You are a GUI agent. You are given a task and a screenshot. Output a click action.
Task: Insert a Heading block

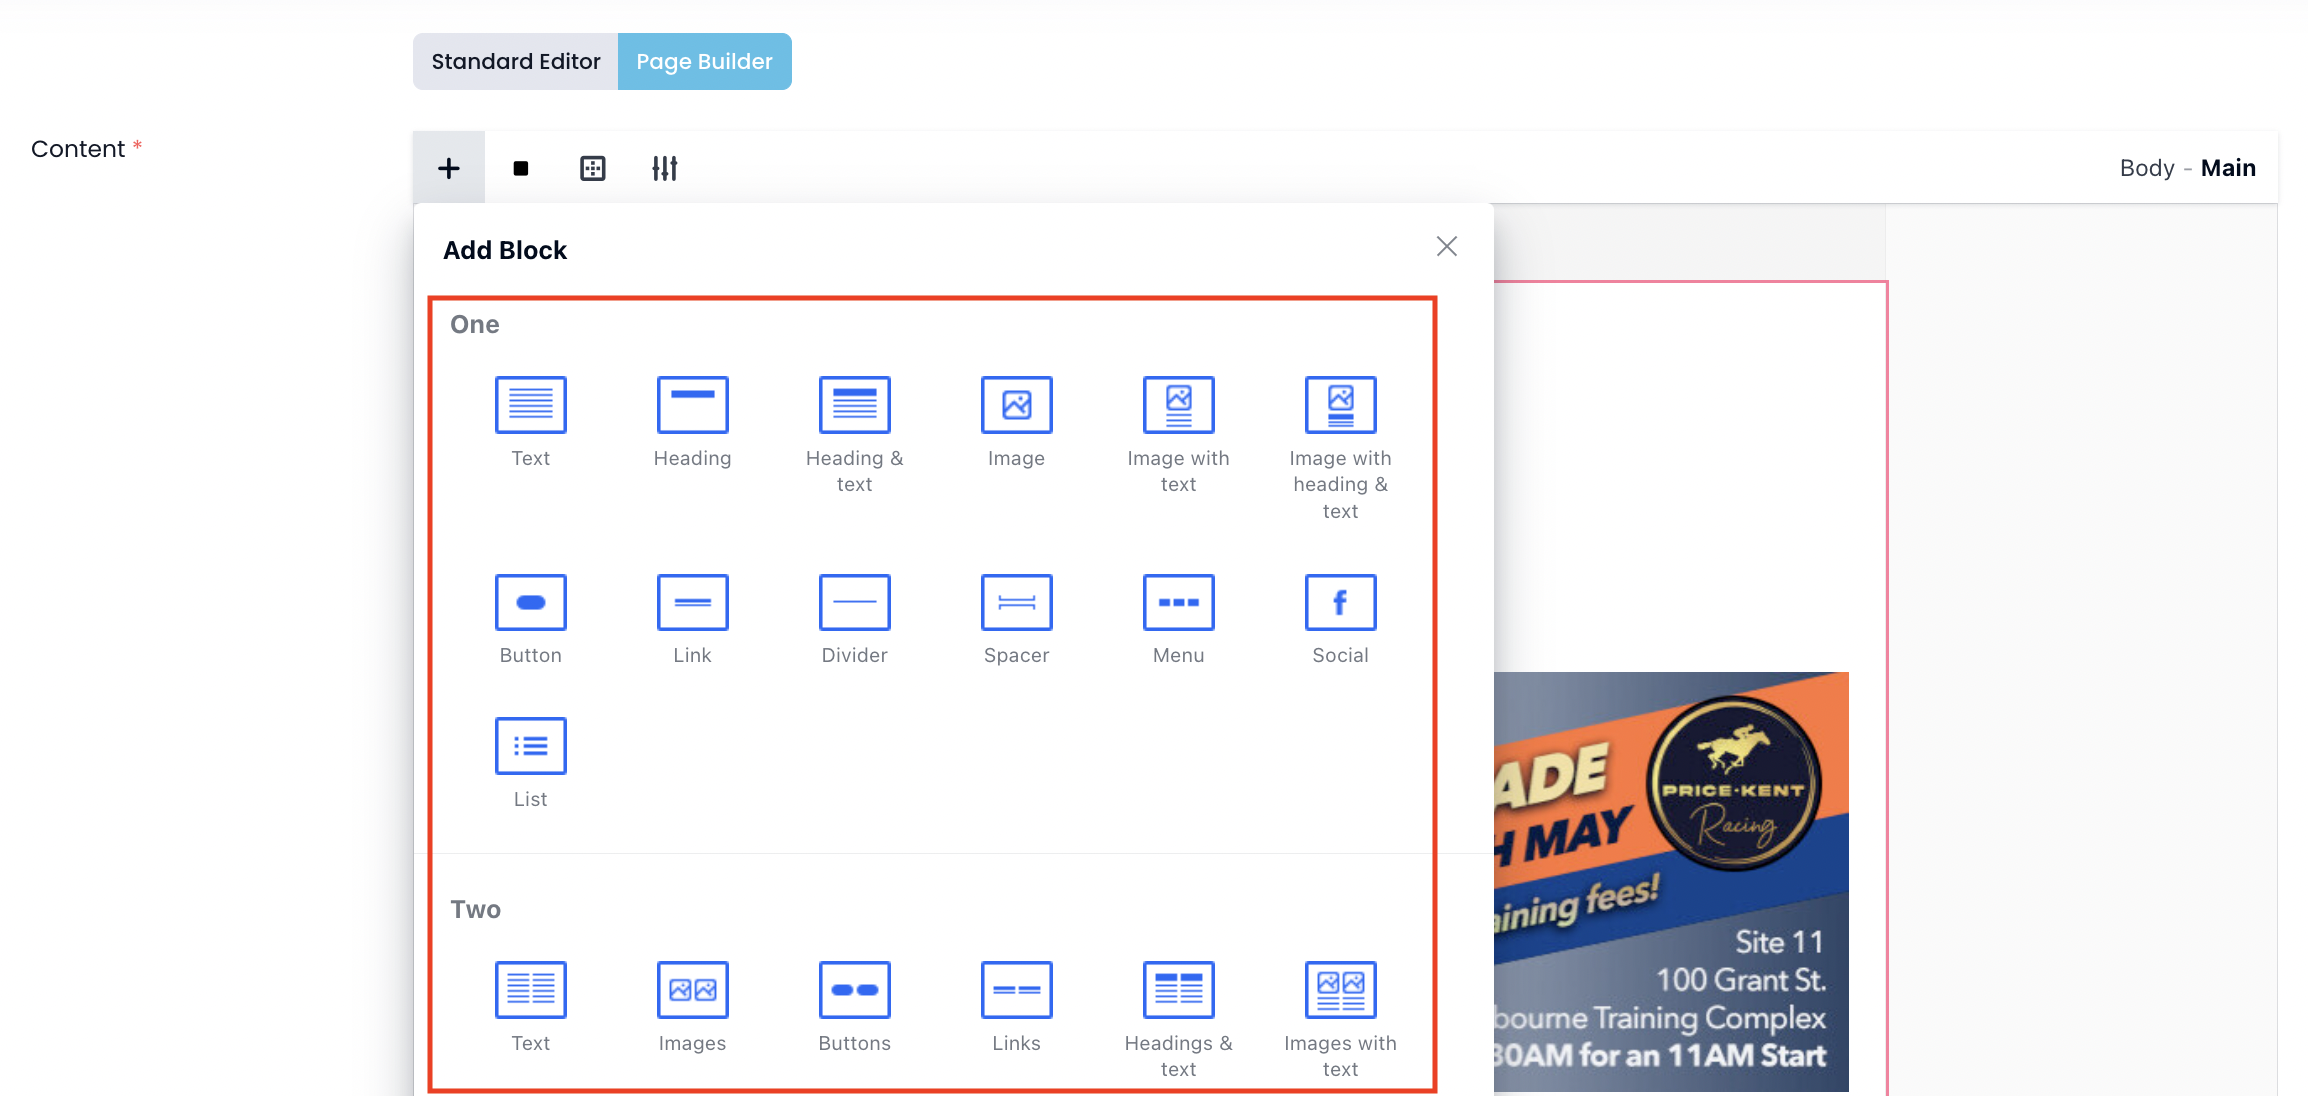click(692, 405)
